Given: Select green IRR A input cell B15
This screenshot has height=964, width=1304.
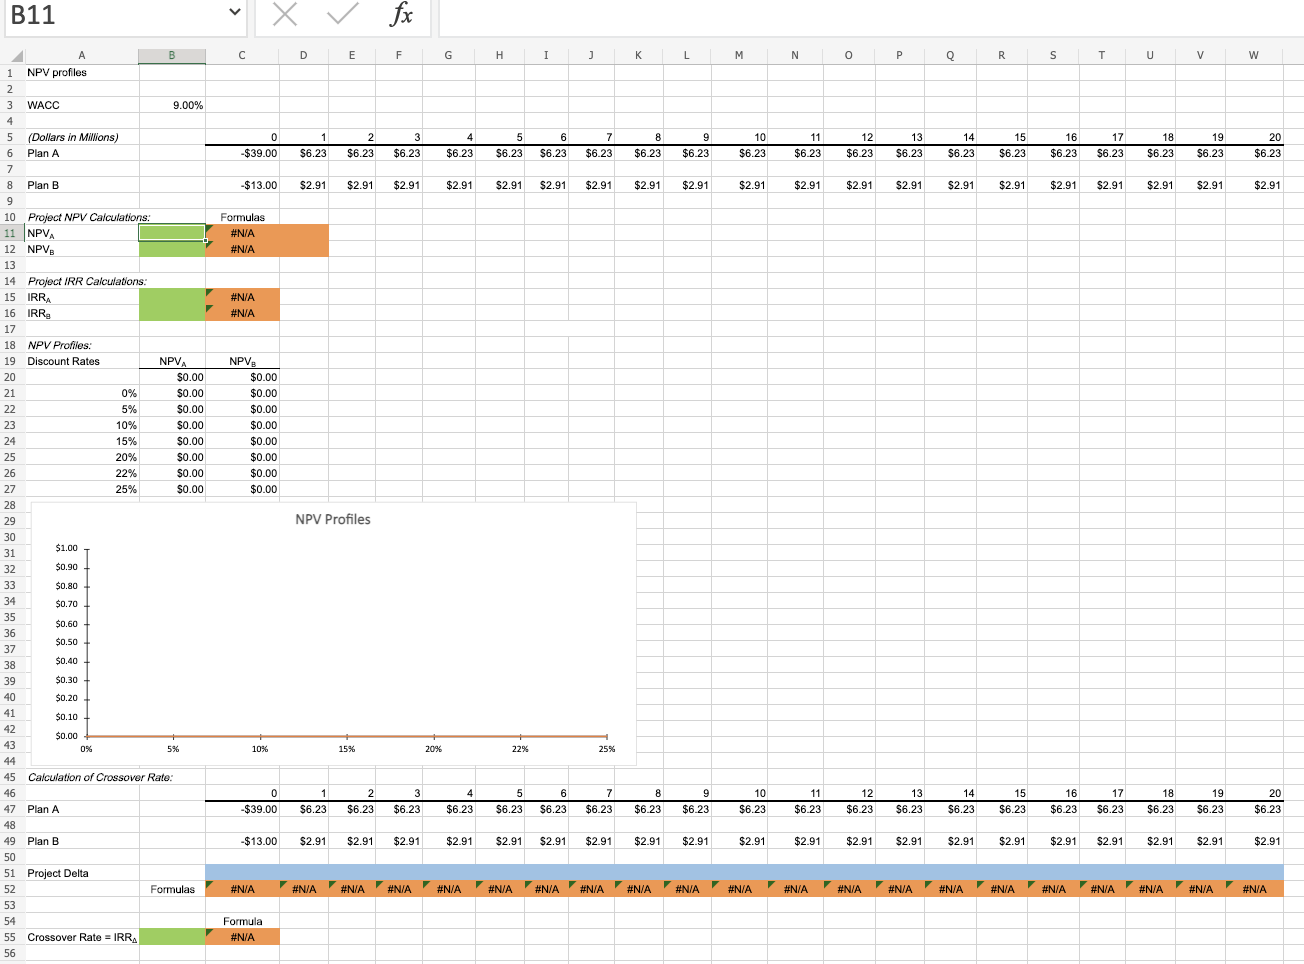Looking at the screenshot, I should pyautogui.click(x=172, y=297).
